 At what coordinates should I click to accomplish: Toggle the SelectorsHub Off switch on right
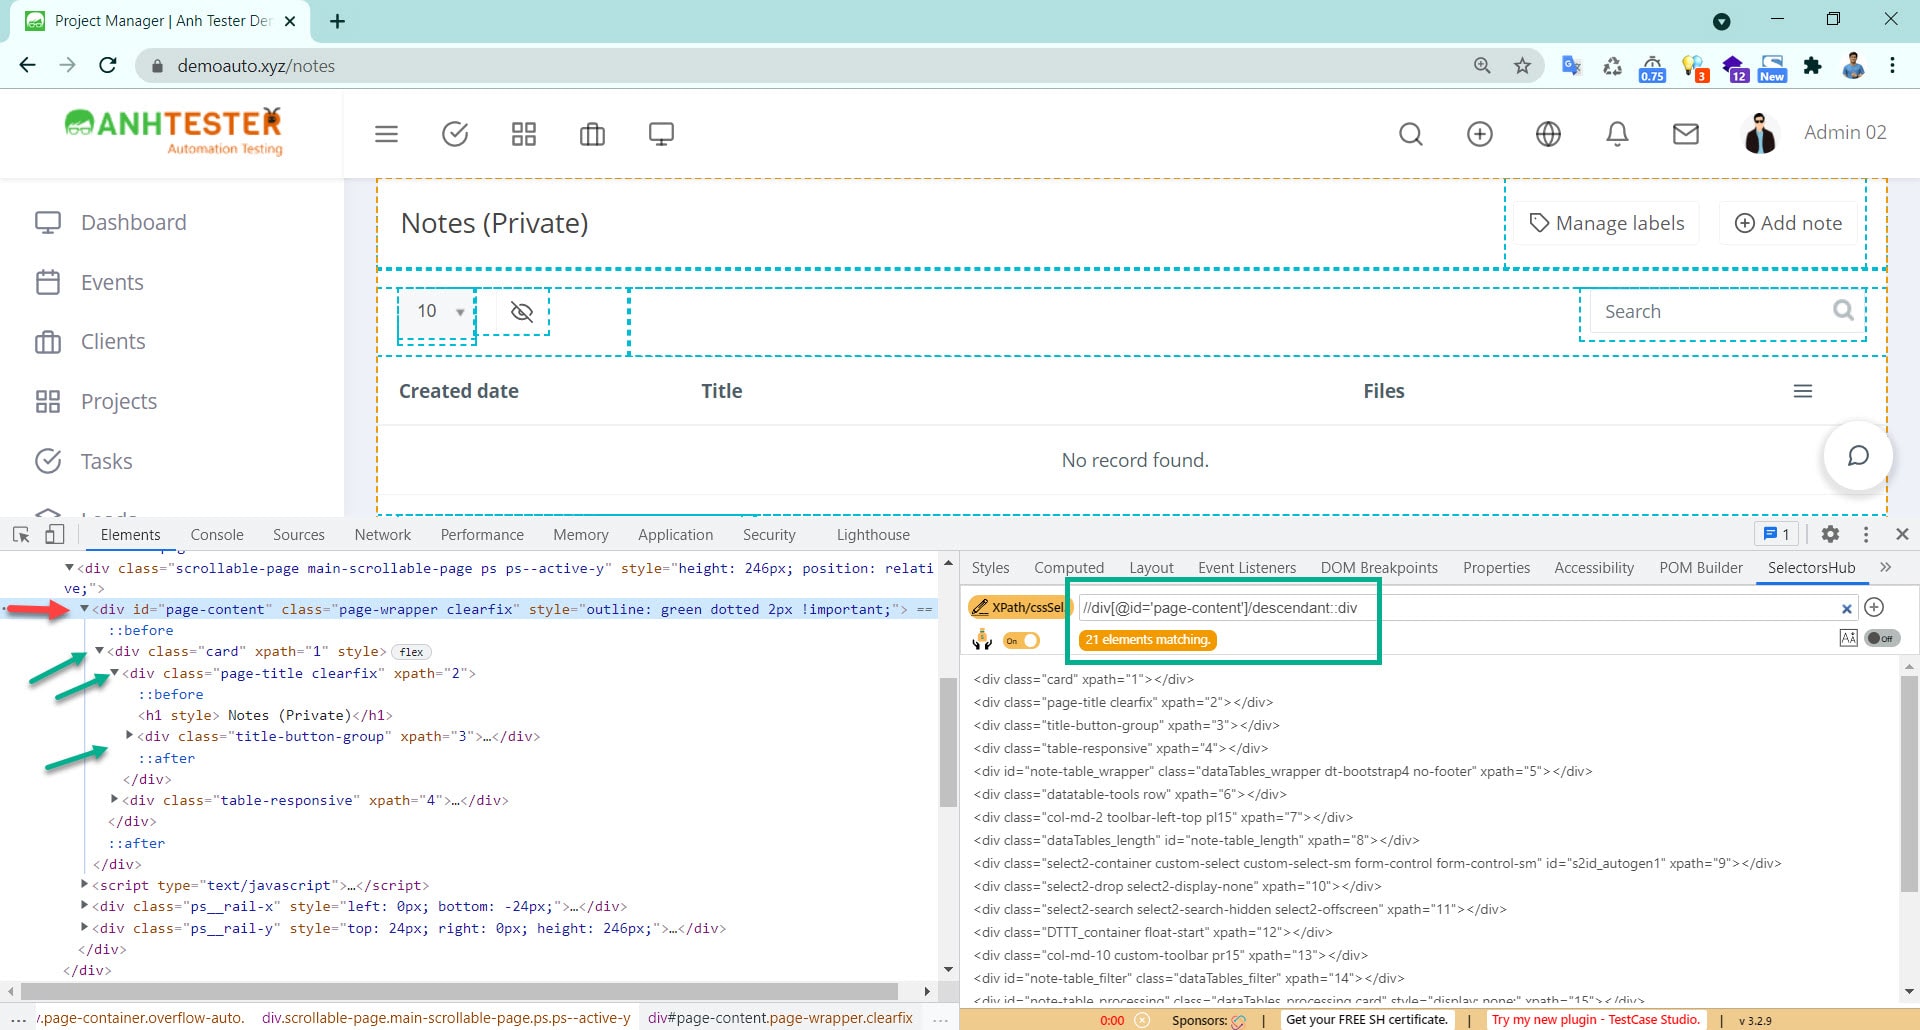point(1882,638)
